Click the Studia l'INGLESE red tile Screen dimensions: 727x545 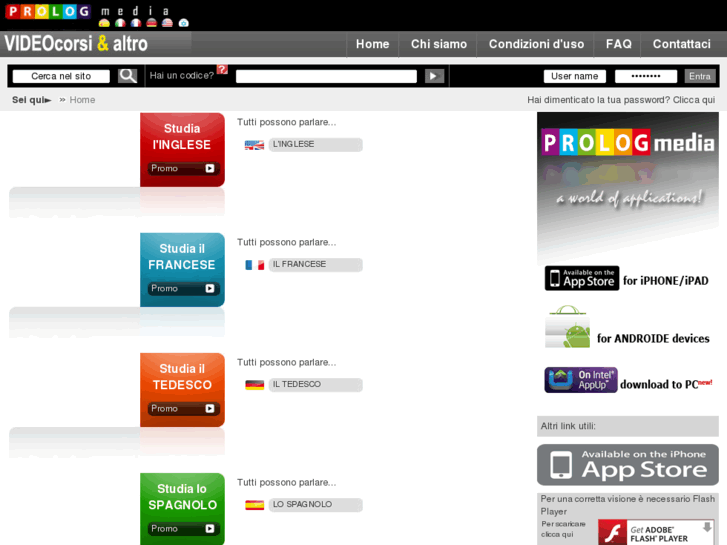pyautogui.click(x=183, y=149)
